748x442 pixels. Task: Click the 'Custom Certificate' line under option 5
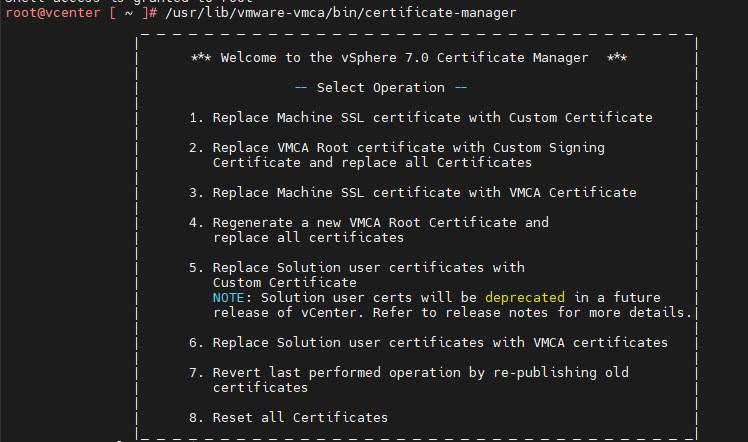click(284, 283)
